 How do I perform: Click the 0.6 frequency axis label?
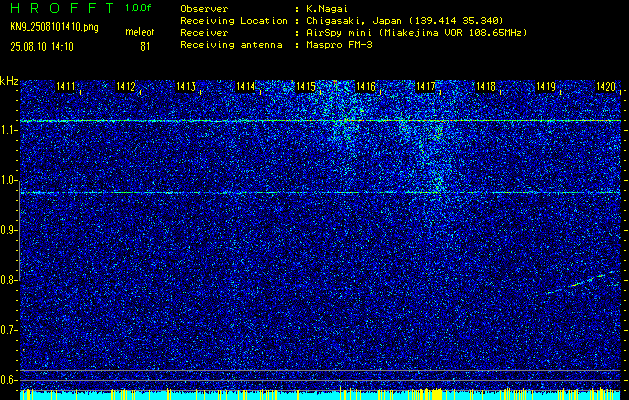point(8,380)
